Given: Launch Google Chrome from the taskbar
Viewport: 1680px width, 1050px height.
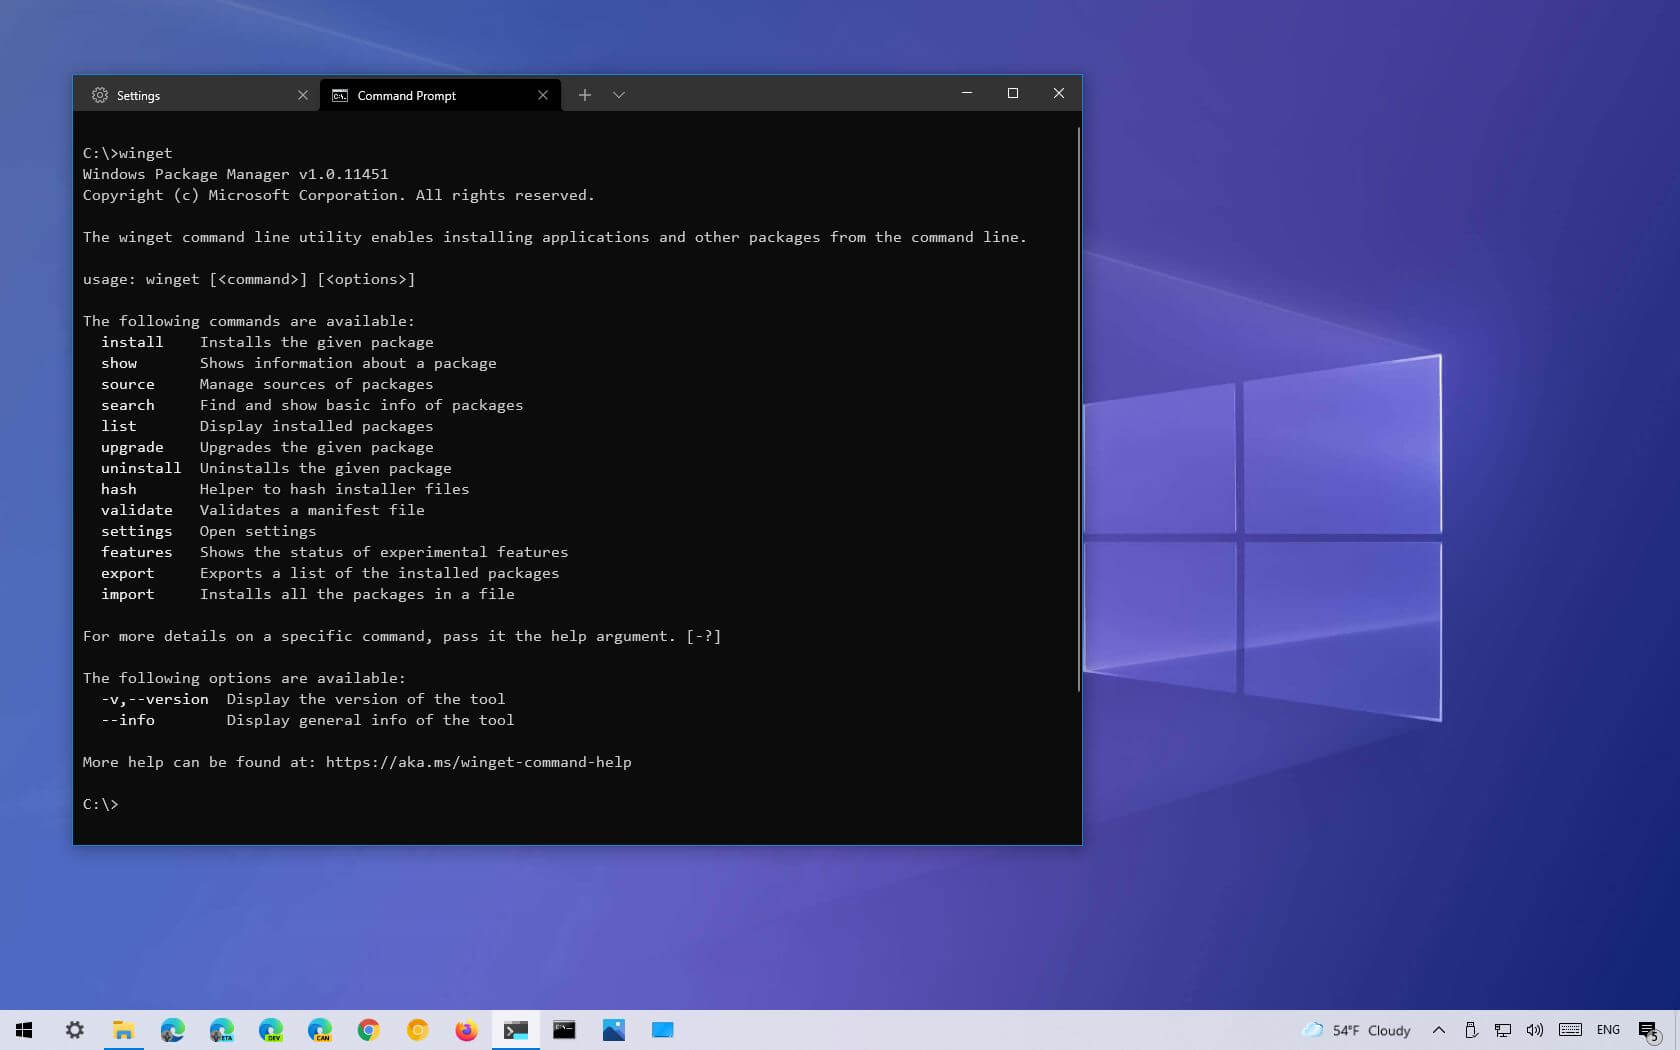Looking at the screenshot, I should 368,1030.
